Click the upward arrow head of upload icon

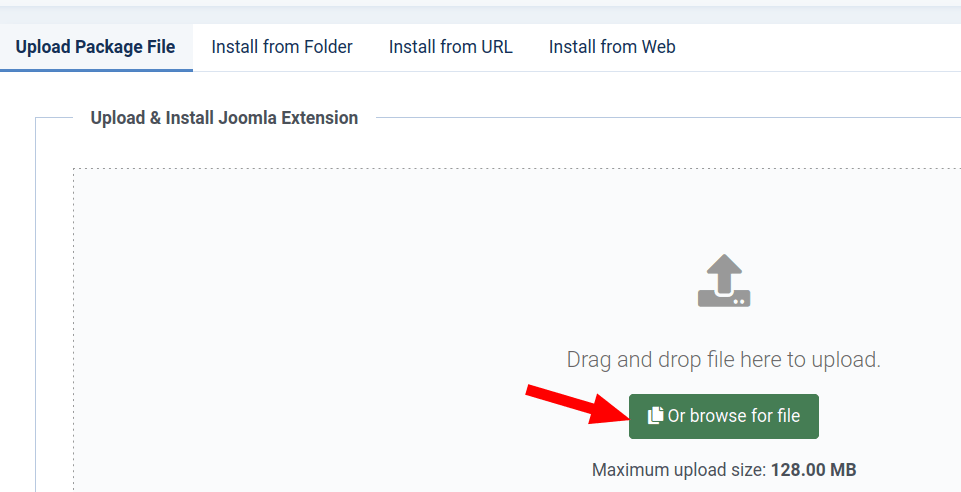(x=724, y=265)
